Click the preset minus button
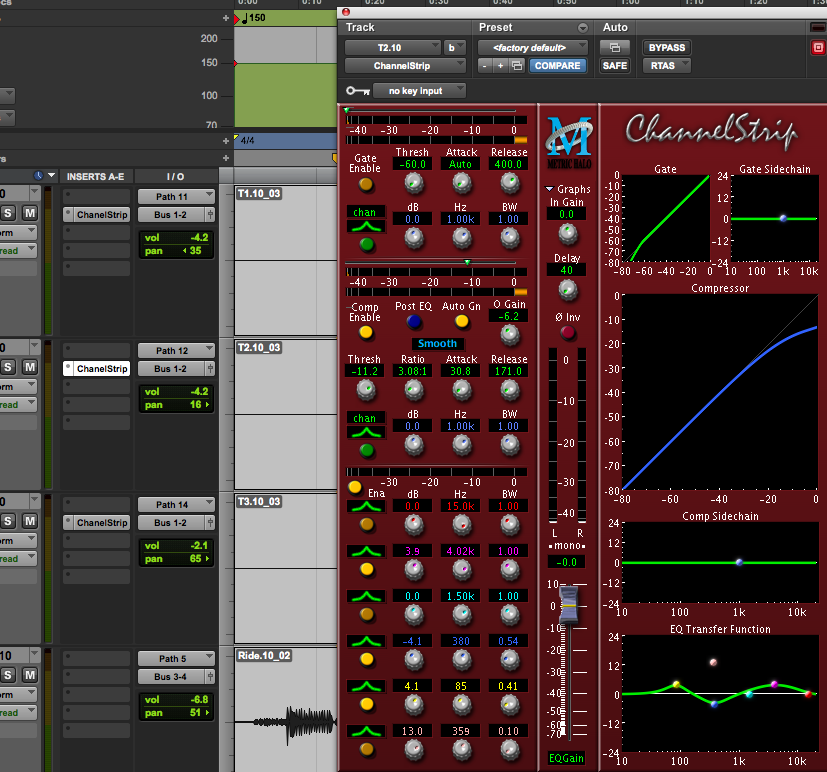827x772 pixels. point(485,65)
